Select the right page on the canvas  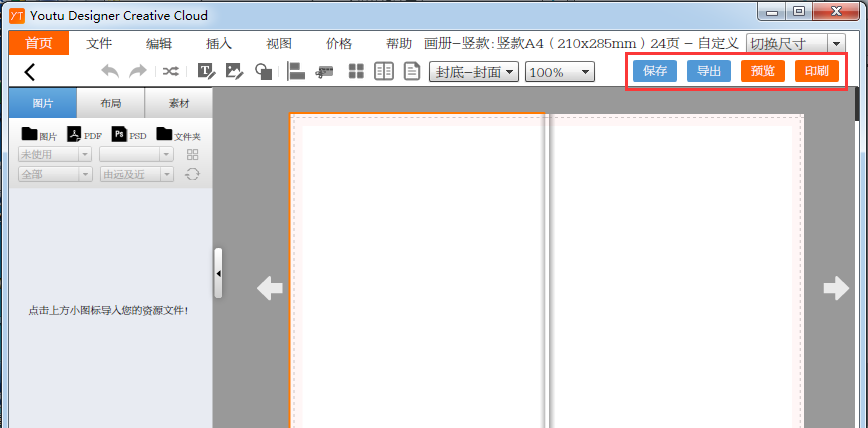[675, 271]
